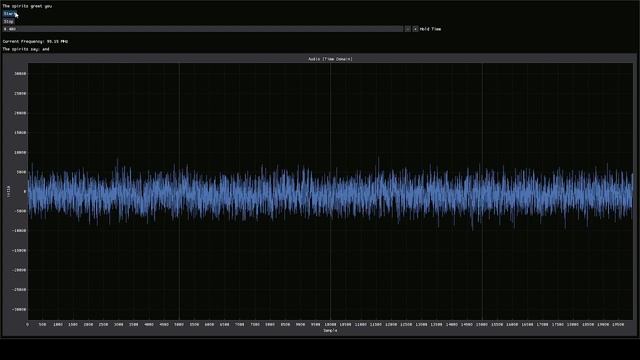Click the 'Sample' x-axis label

click(x=330, y=331)
